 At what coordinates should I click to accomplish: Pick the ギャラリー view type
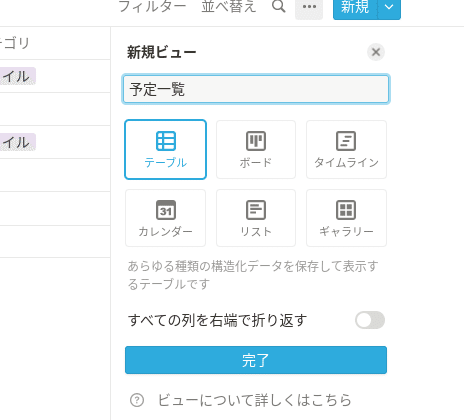point(346,218)
